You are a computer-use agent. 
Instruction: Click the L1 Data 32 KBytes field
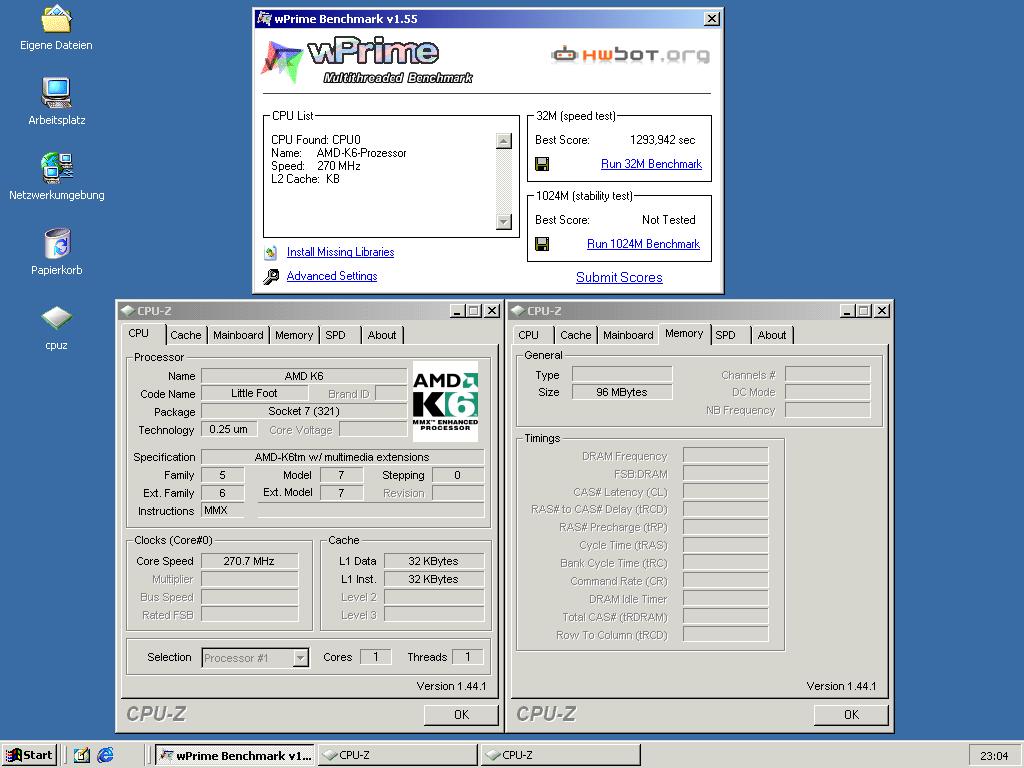tap(434, 561)
